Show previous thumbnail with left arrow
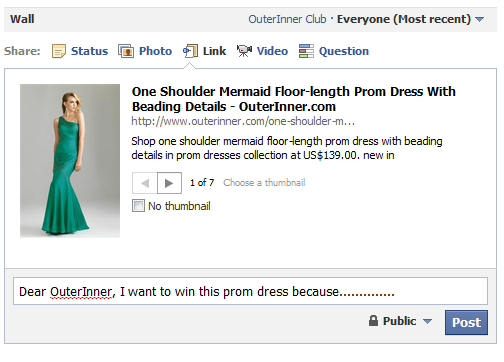The image size is (504, 362). coord(145,183)
